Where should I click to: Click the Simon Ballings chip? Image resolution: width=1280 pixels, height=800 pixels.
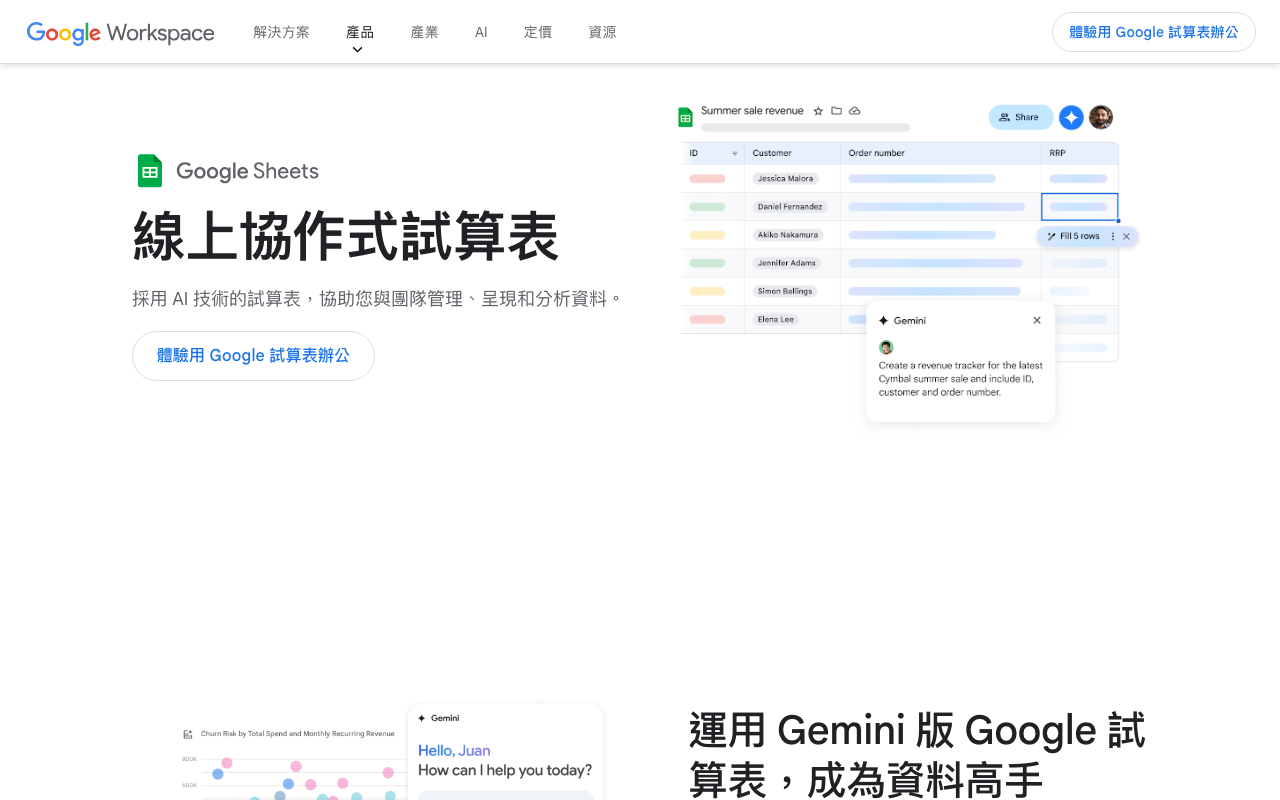pos(785,291)
